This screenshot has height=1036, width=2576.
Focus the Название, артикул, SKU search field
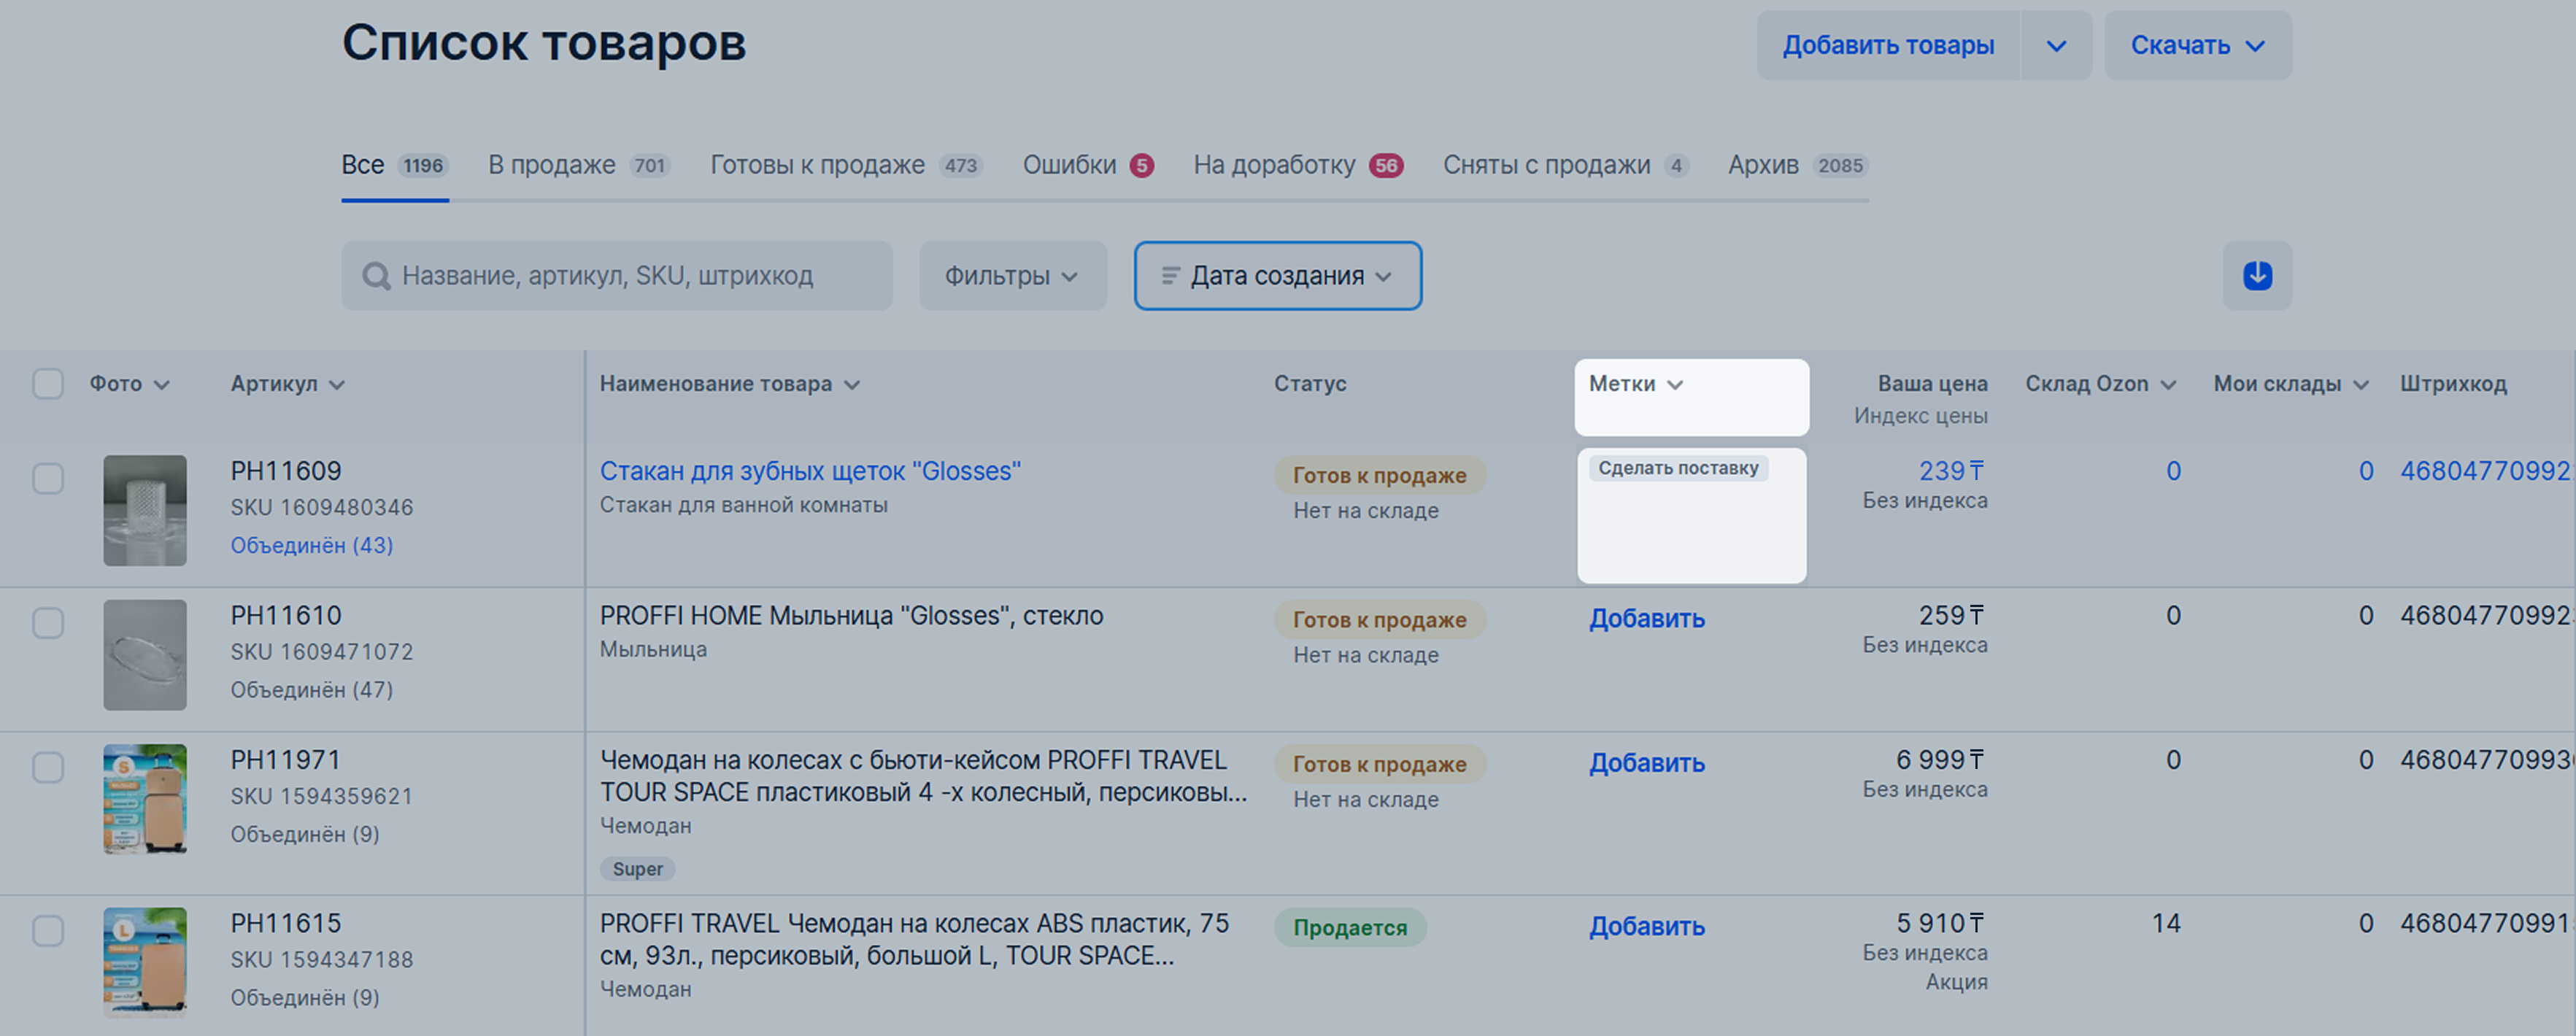617,275
